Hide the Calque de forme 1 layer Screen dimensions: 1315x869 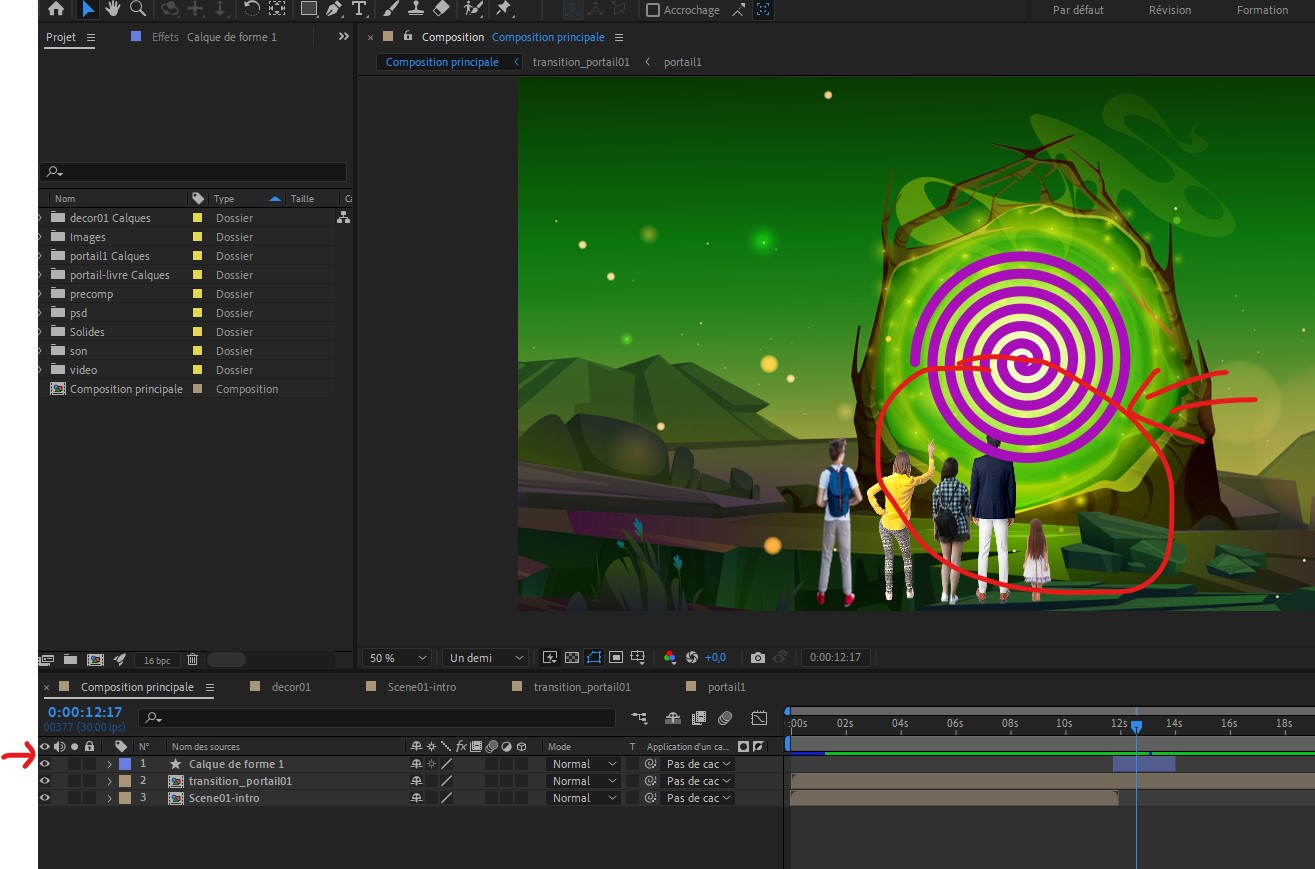click(x=45, y=764)
